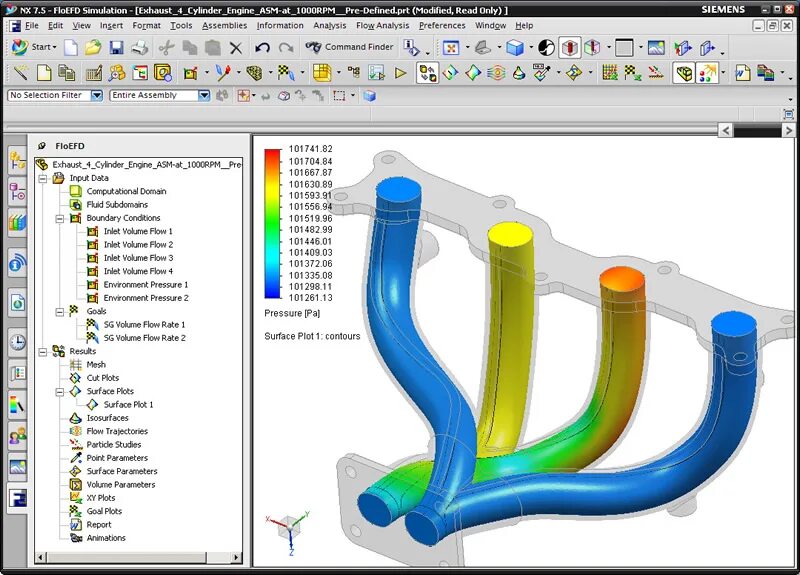Collapse the Results tree node
The image size is (800, 575).
point(43,352)
